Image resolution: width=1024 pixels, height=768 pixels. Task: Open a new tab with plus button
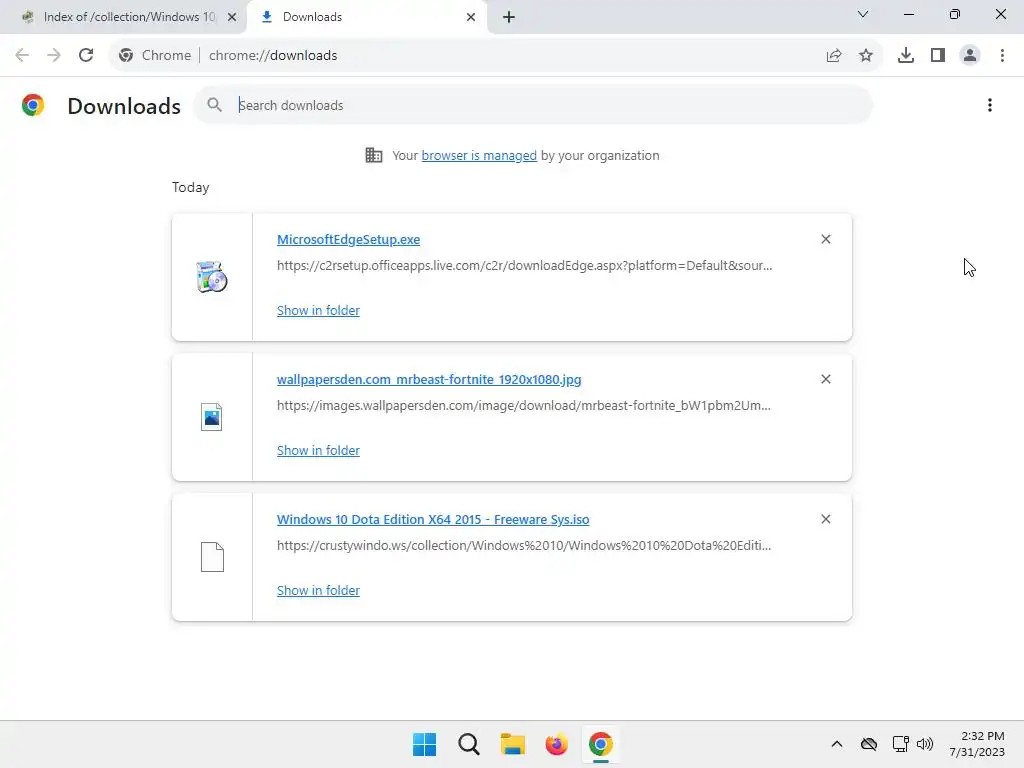(x=509, y=17)
